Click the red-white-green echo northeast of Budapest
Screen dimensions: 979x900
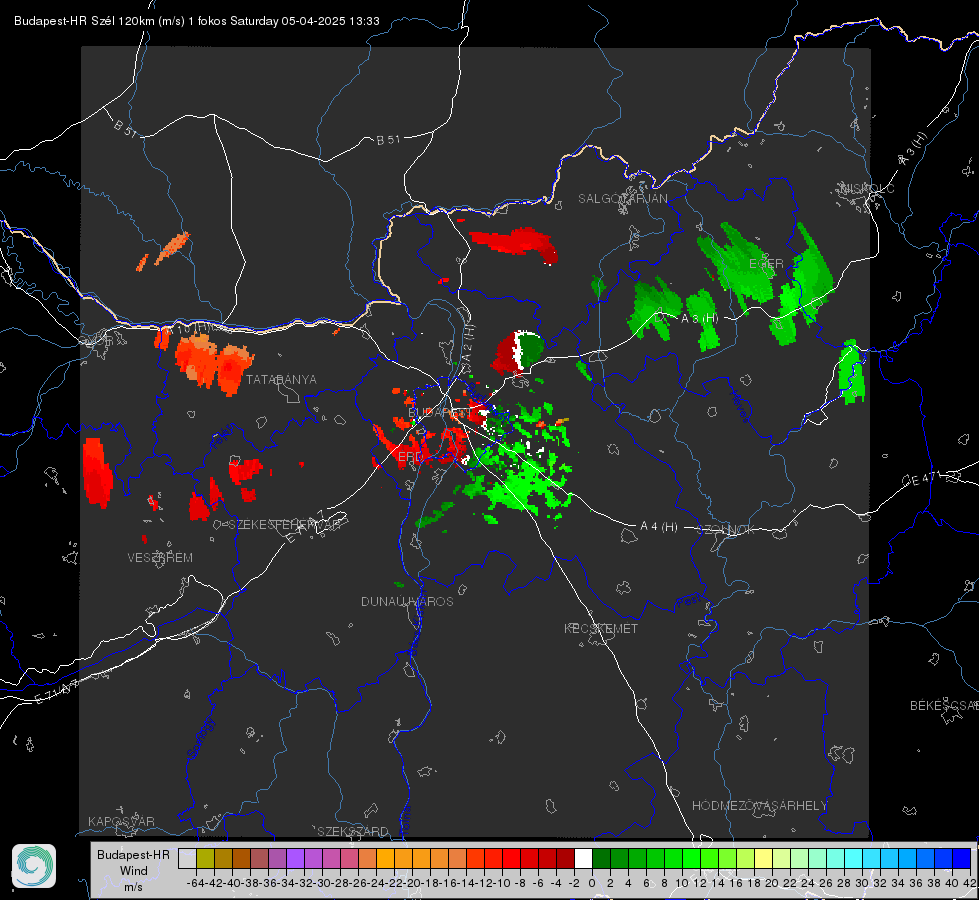pyautogui.click(x=518, y=352)
